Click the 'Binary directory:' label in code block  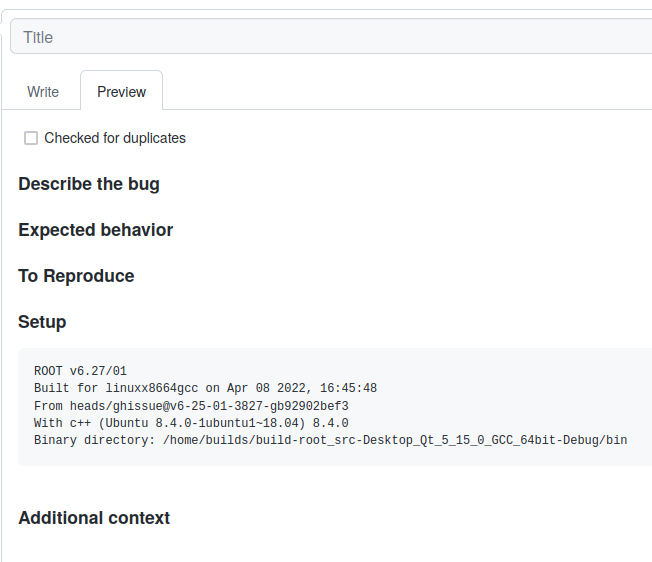tap(95, 440)
